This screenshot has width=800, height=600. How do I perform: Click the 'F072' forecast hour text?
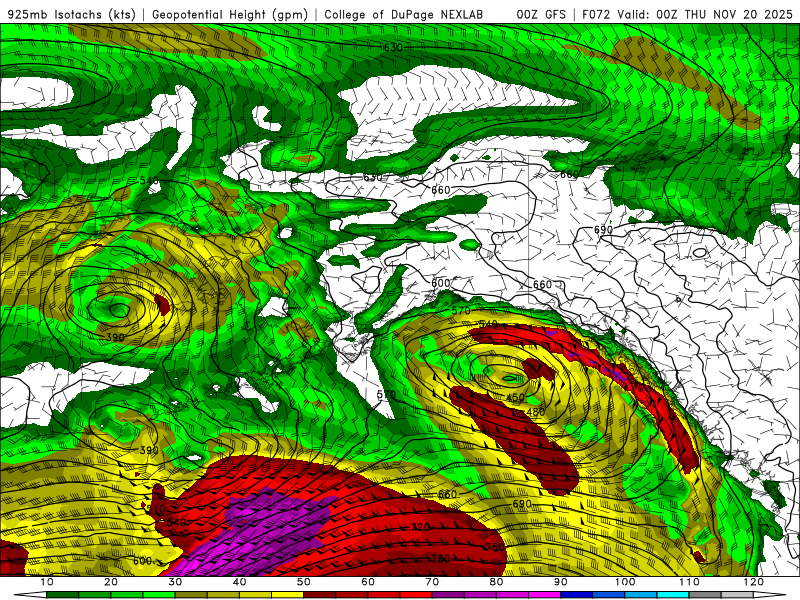595,14
